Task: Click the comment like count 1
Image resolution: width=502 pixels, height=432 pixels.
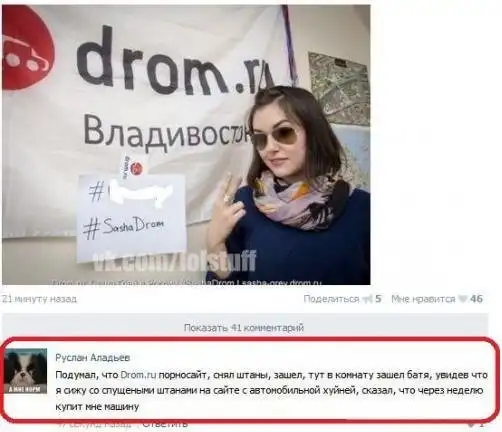Action: [481, 425]
